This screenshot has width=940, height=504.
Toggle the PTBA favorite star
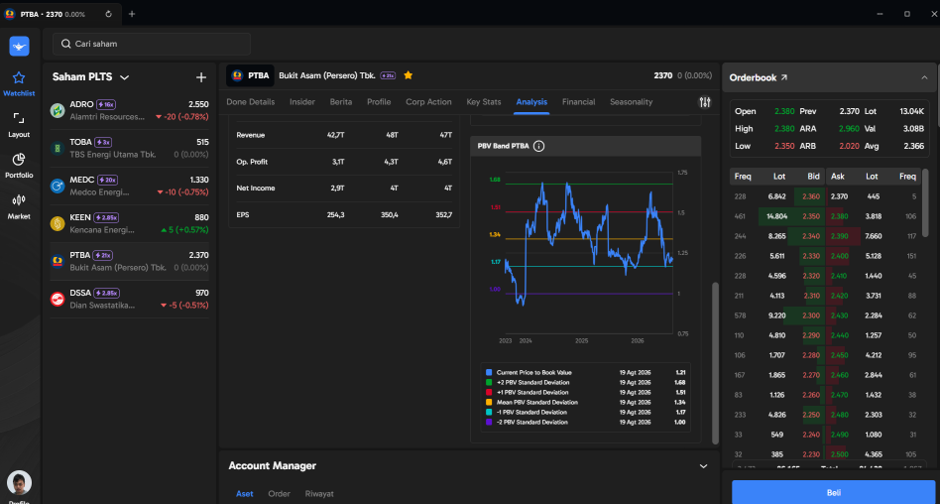coord(408,76)
